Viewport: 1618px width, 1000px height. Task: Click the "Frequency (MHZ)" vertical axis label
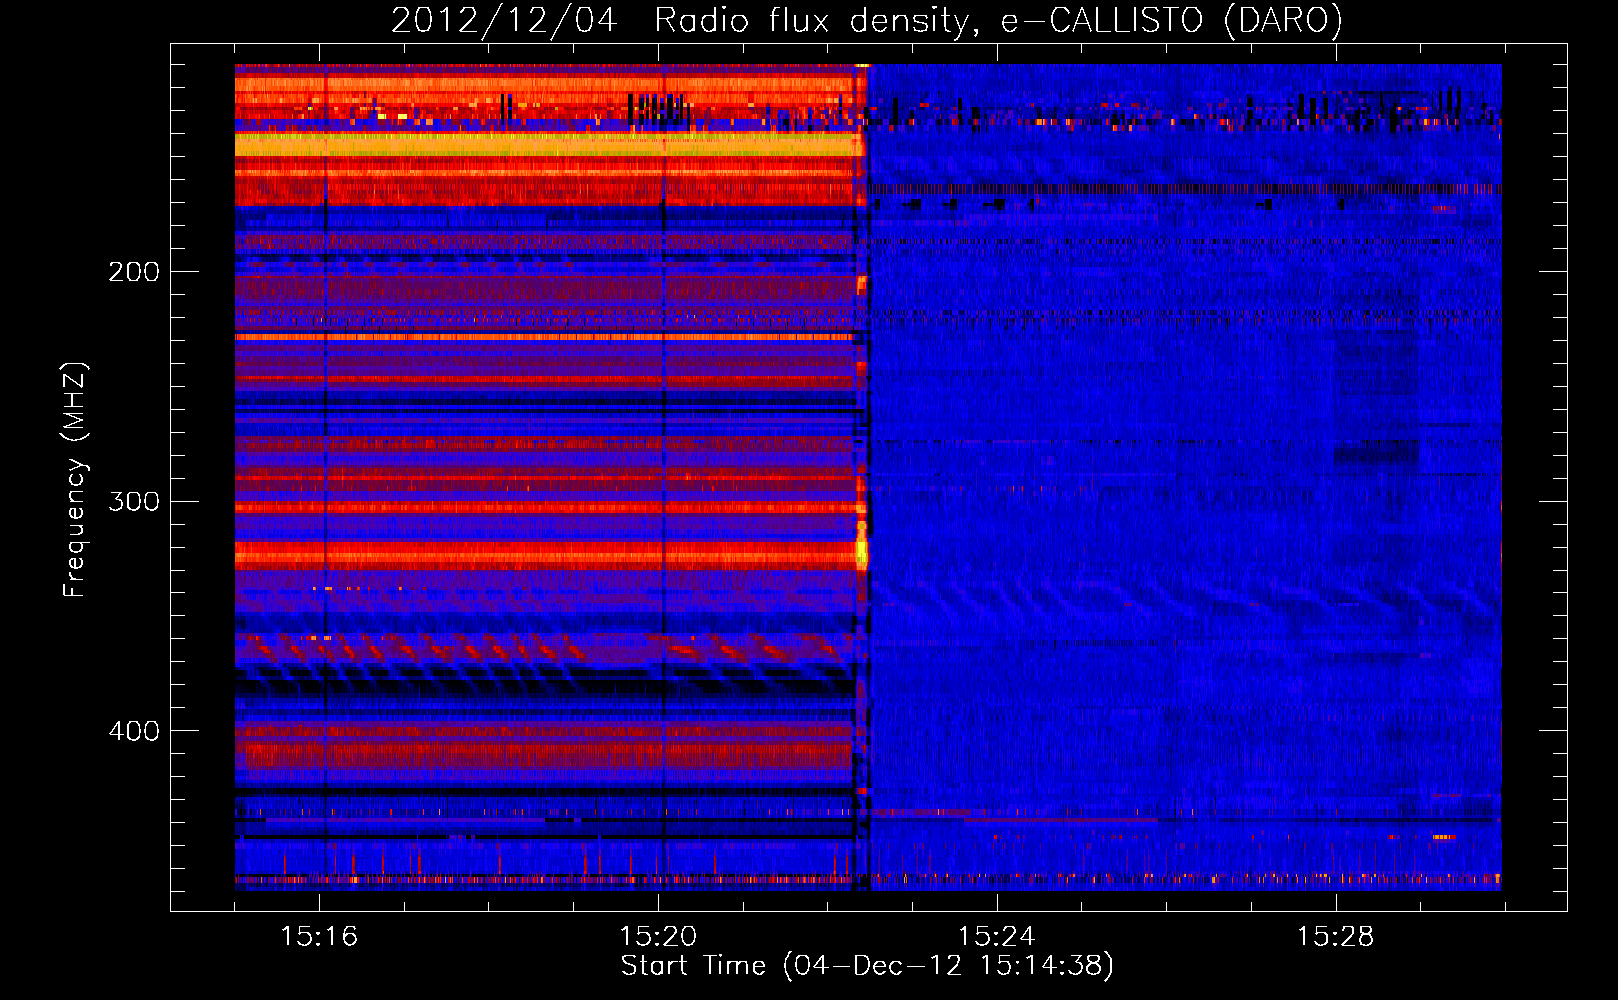click(x=75, y=480)
